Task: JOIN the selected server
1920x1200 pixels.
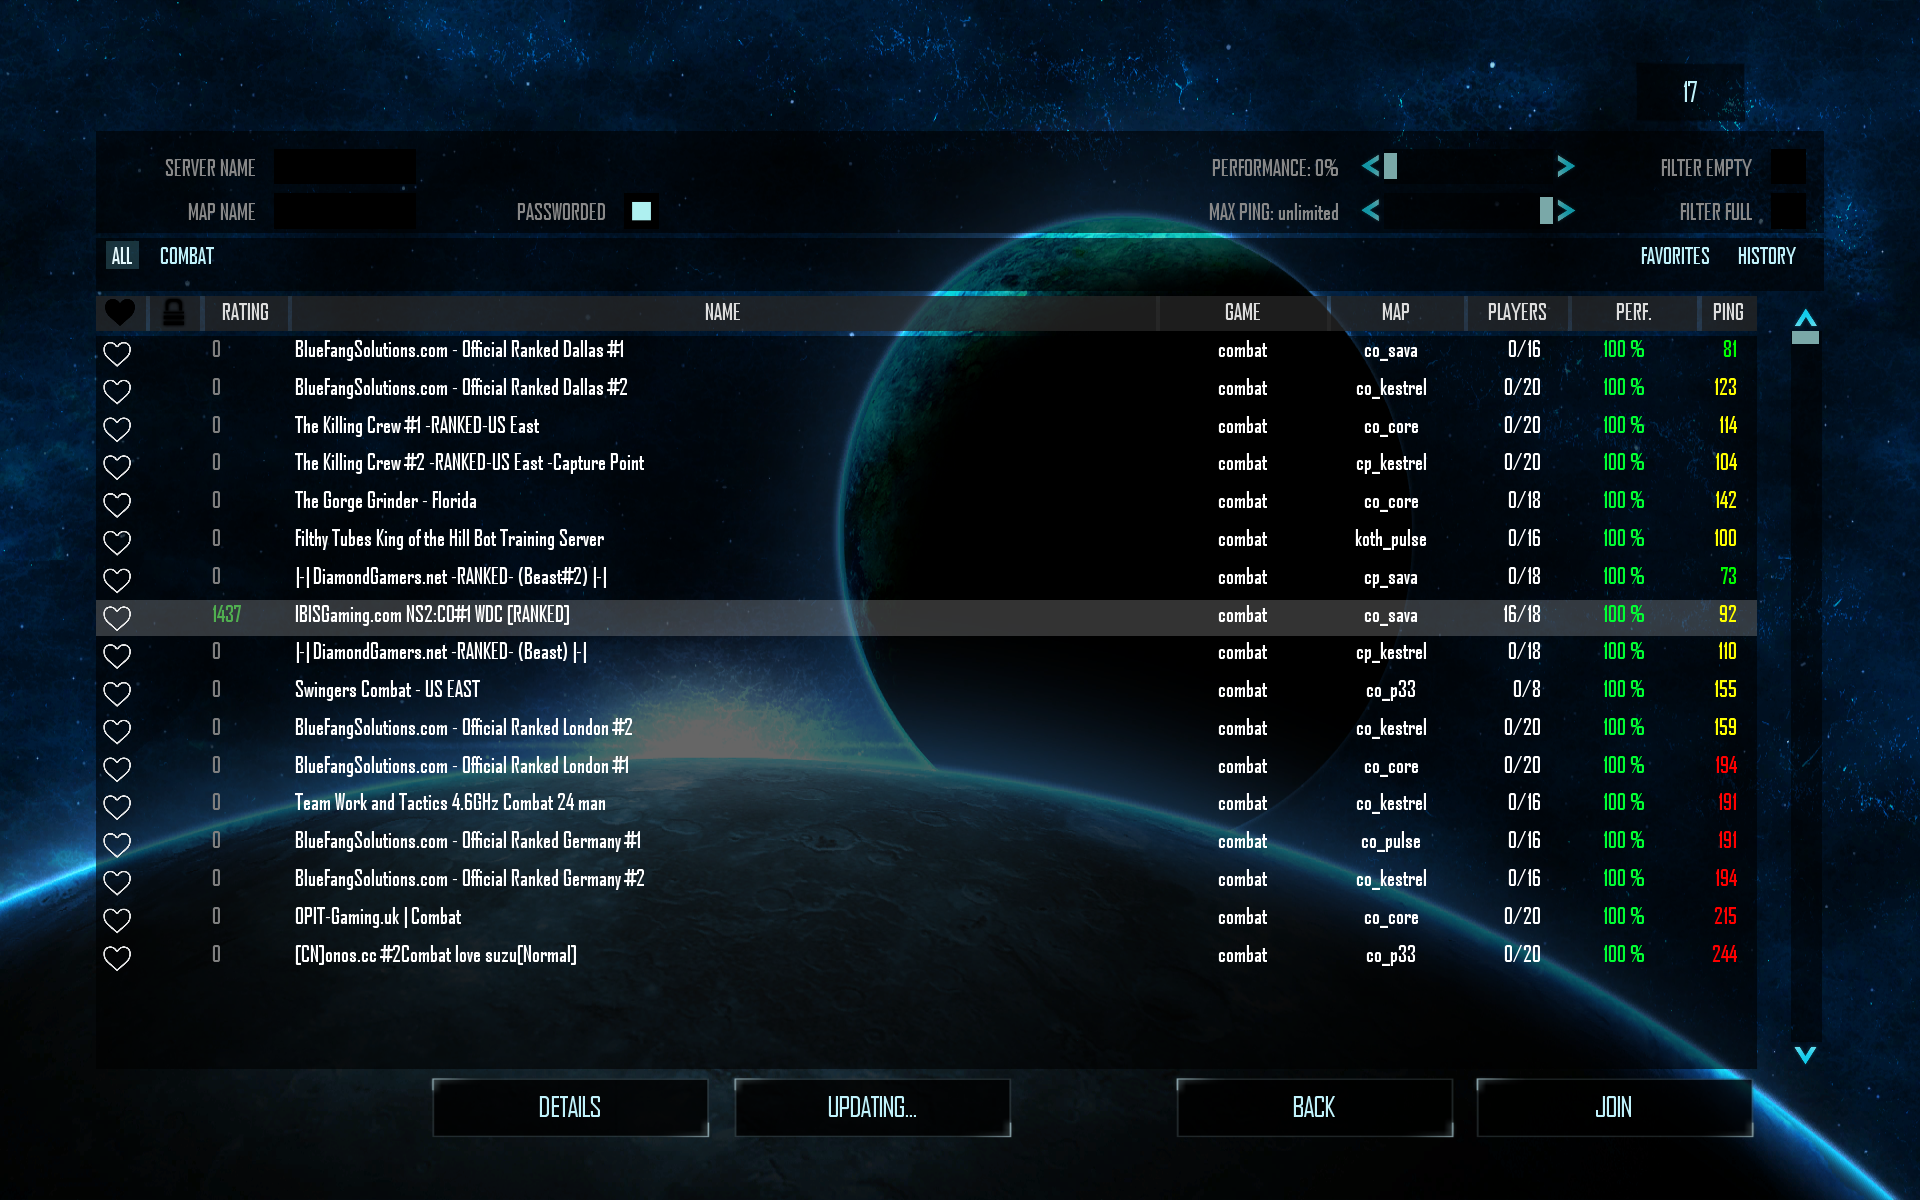Action: click(x=1614, y=1107)
